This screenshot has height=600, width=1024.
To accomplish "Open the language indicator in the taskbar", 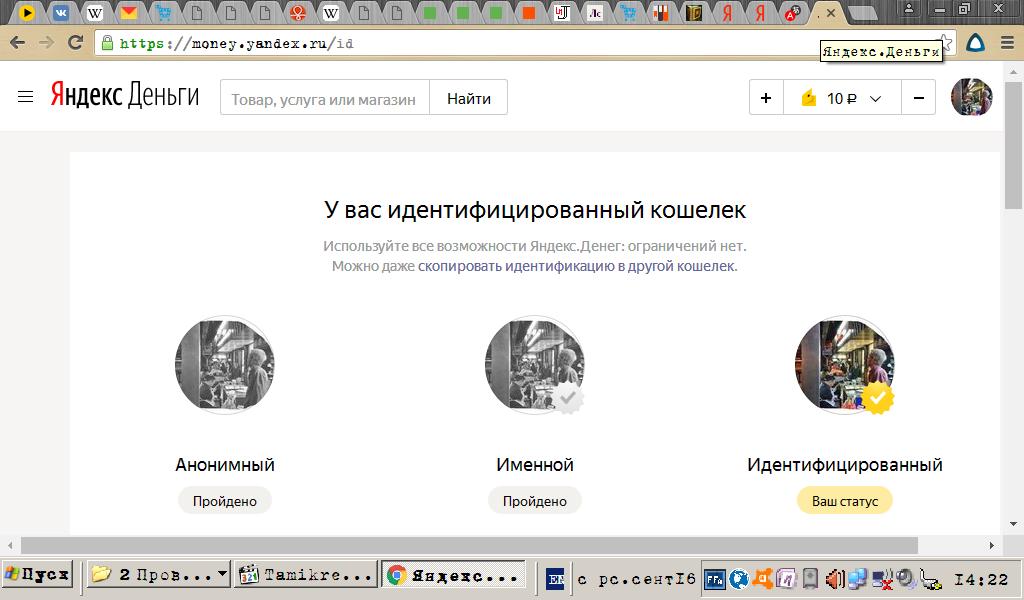I will (x=554, y=577).
